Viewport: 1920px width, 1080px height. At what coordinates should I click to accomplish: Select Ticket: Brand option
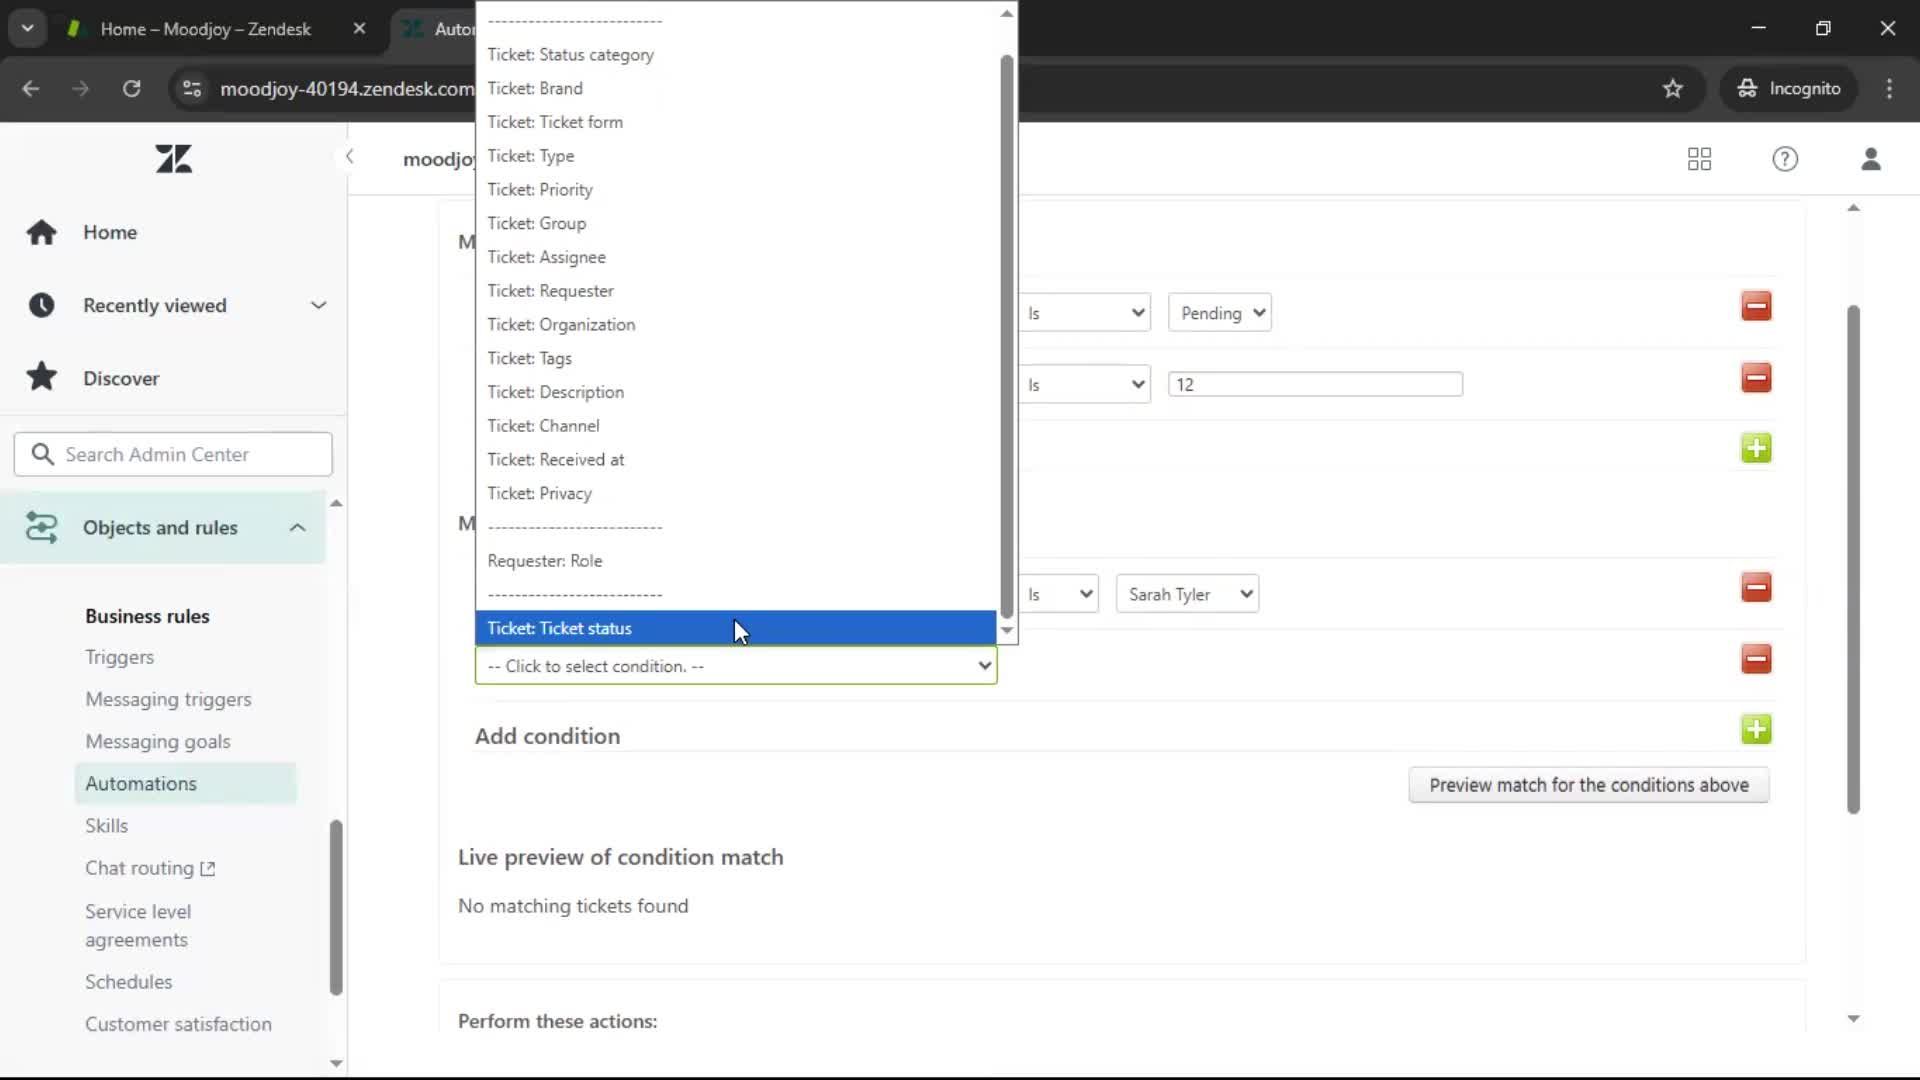[736, 88]
